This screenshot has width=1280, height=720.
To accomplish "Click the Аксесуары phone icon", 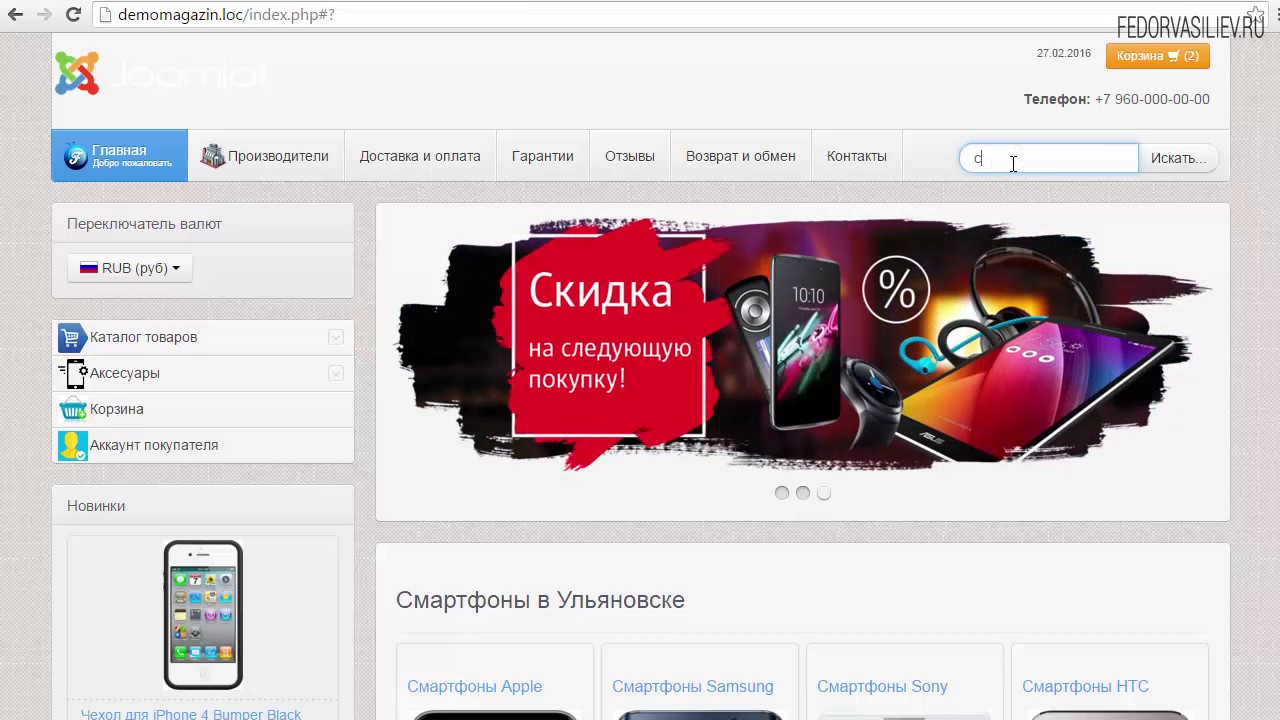I will (72, 373).
